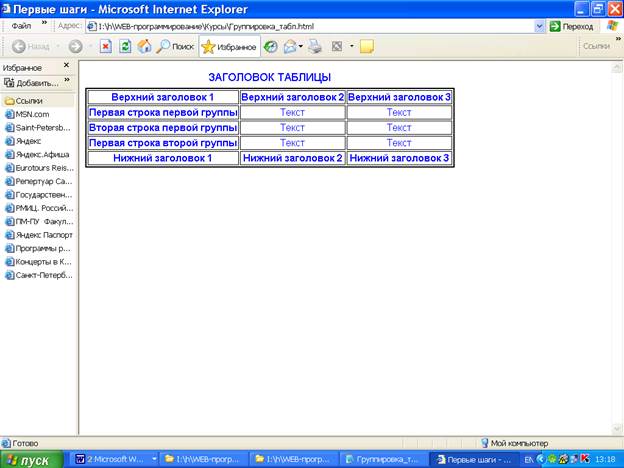Open the Mail envelope icon

pos(290,47)
